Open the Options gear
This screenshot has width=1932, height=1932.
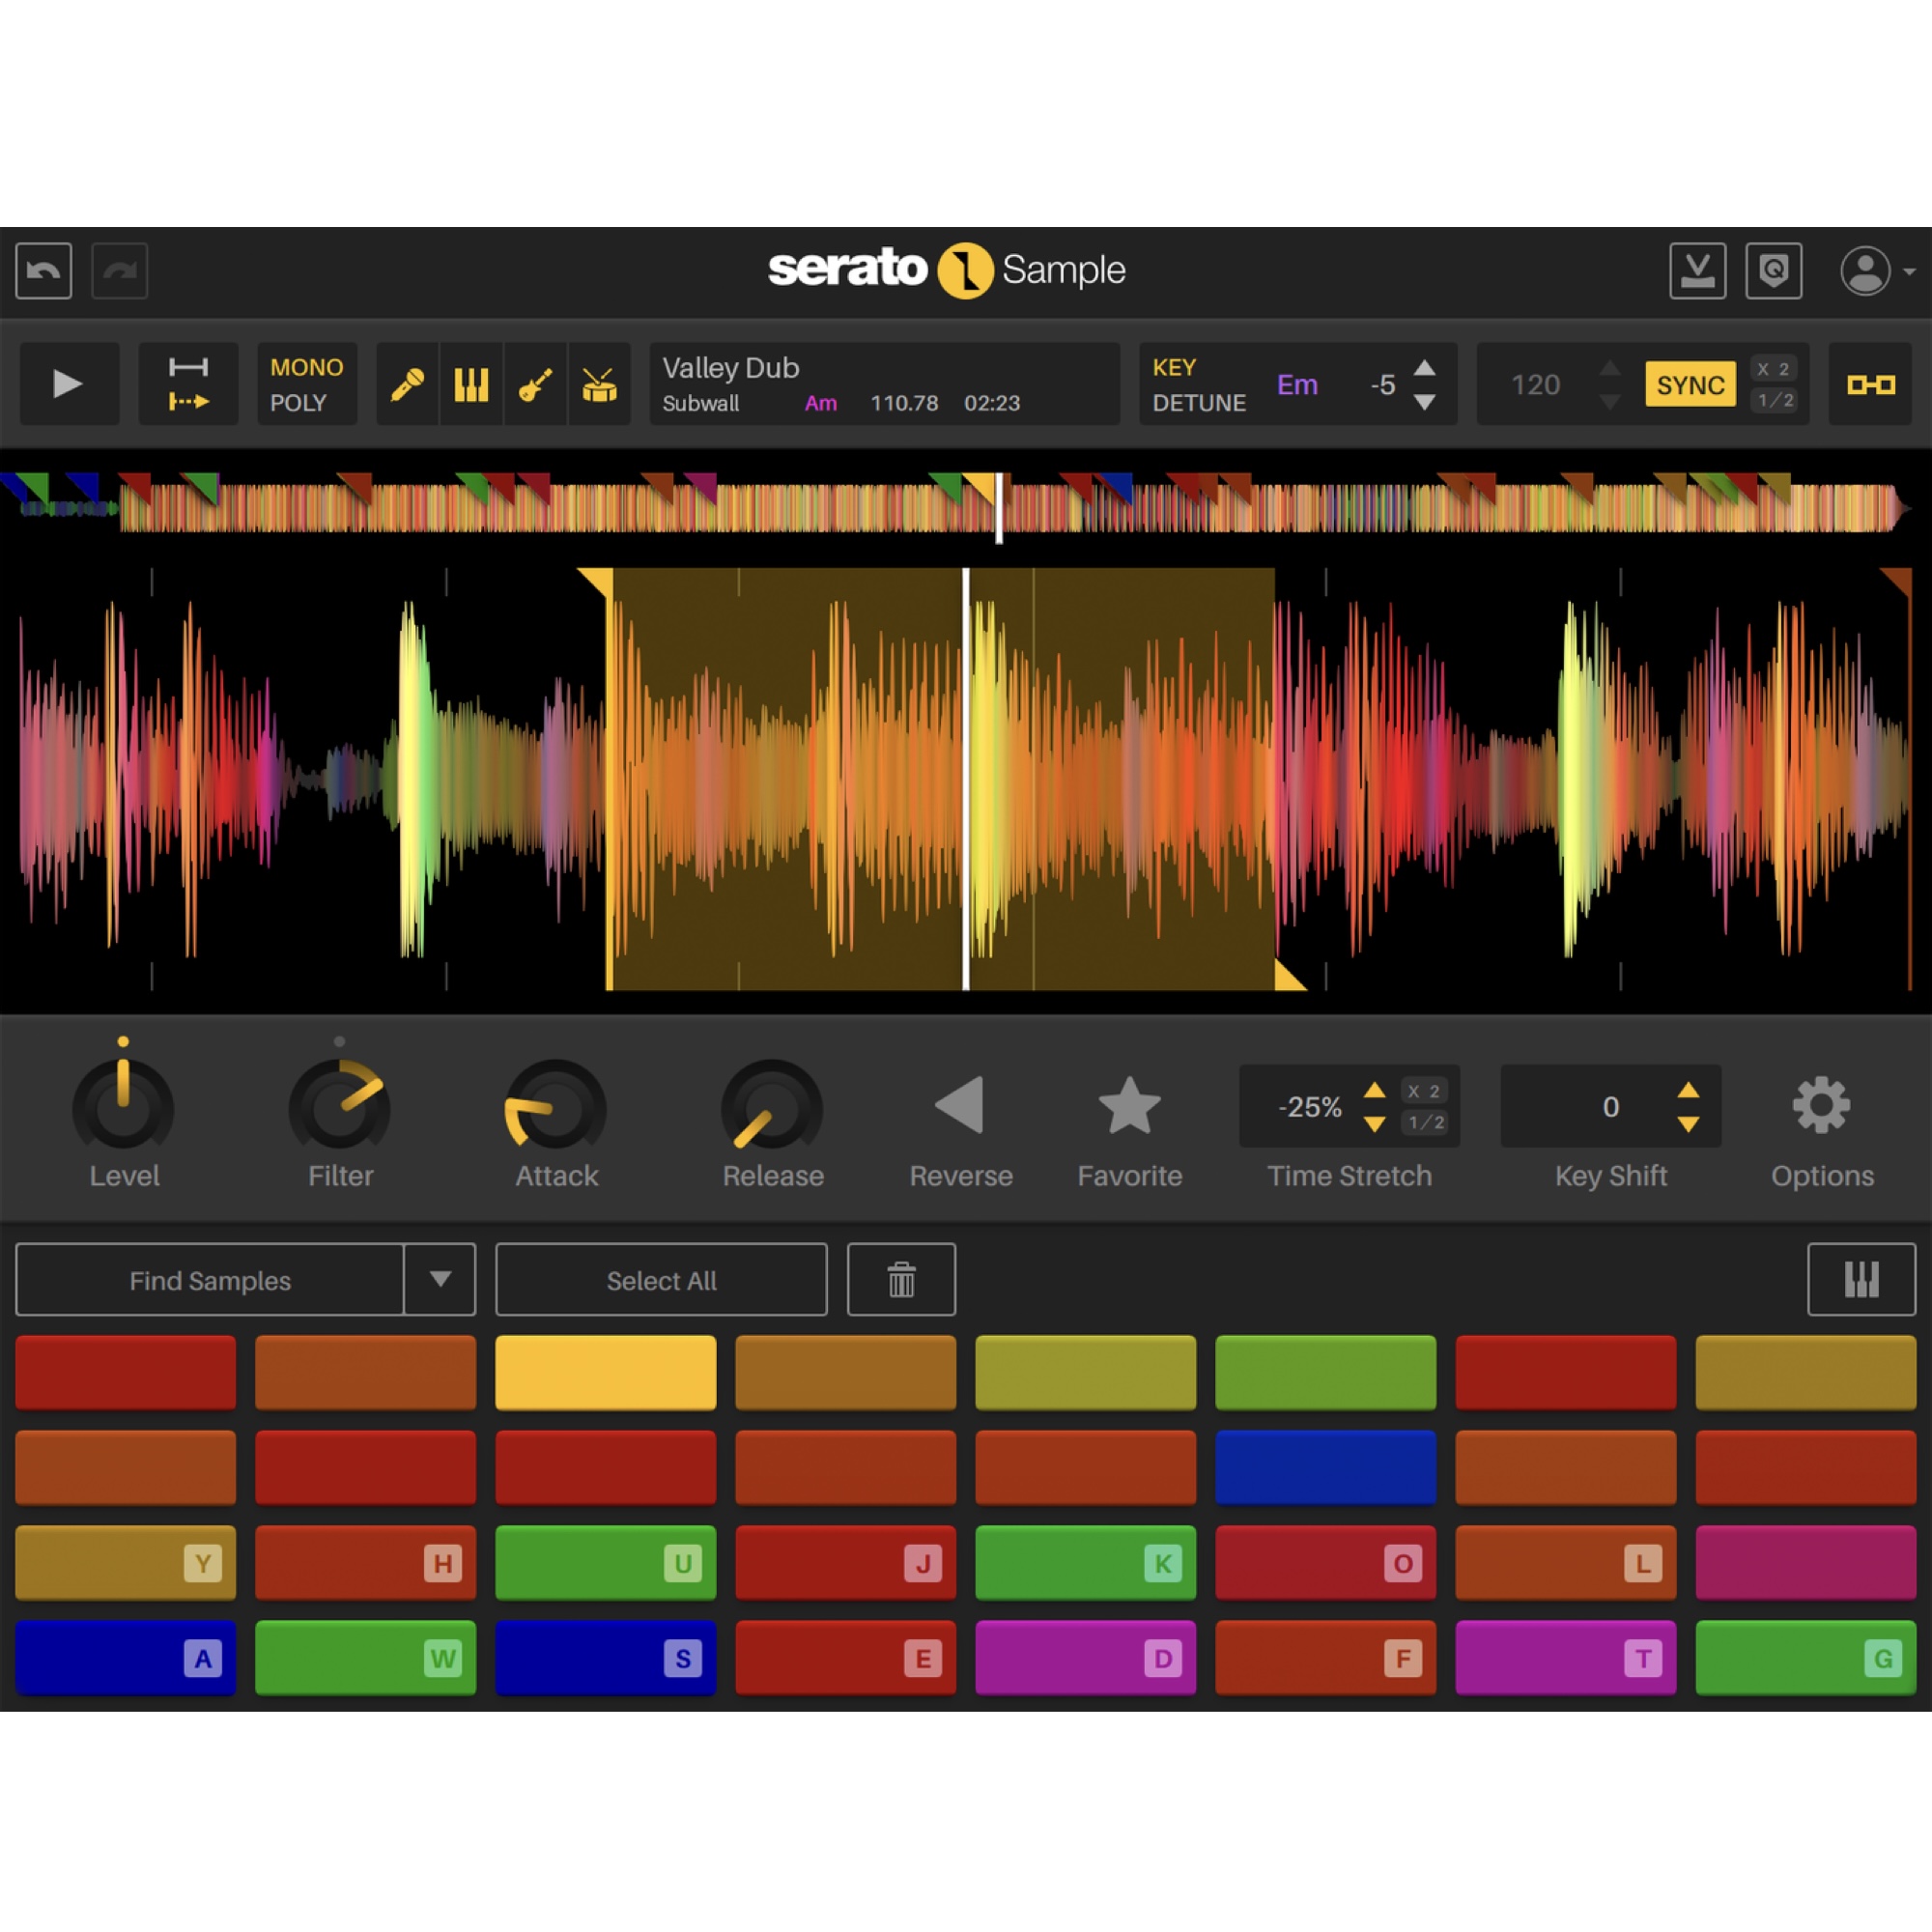point(1821,1105)
